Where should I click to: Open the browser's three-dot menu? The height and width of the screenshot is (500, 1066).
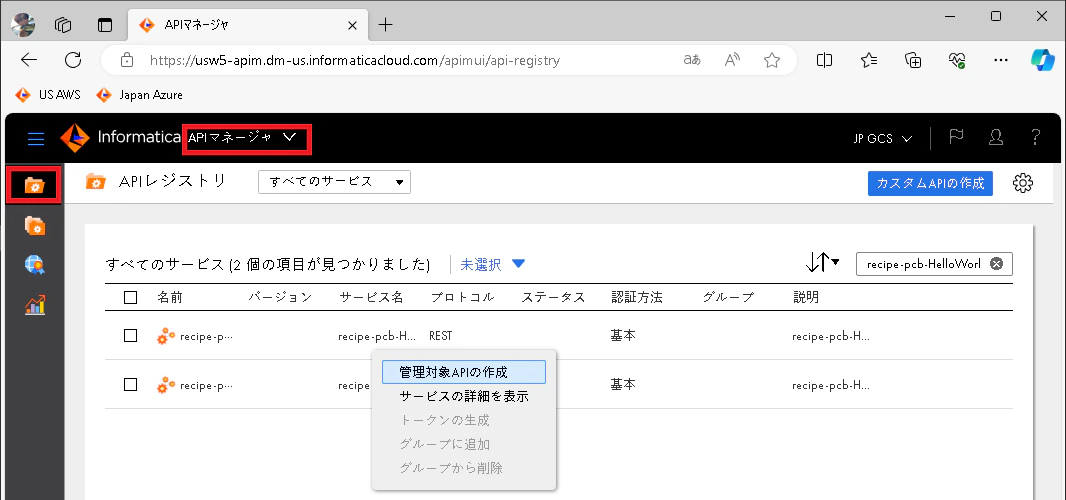click(x=1001, y=60)
